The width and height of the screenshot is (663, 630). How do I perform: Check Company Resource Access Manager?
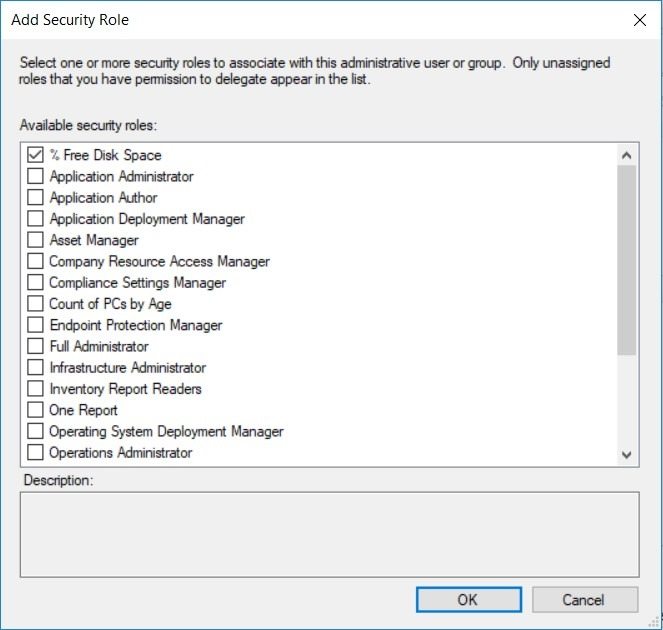pyautogui.click(x=35, y=261)
